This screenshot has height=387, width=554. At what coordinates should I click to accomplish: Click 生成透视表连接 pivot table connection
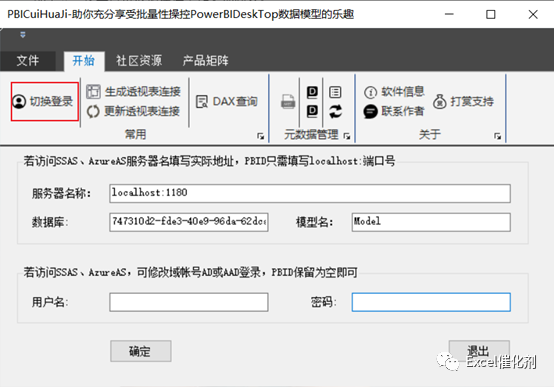[x=134, y=92]
